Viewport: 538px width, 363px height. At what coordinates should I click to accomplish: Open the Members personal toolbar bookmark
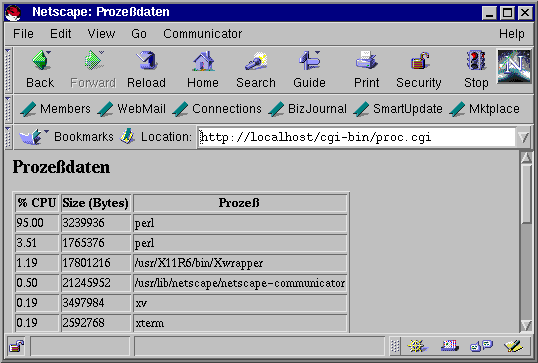tap(55, 109)
